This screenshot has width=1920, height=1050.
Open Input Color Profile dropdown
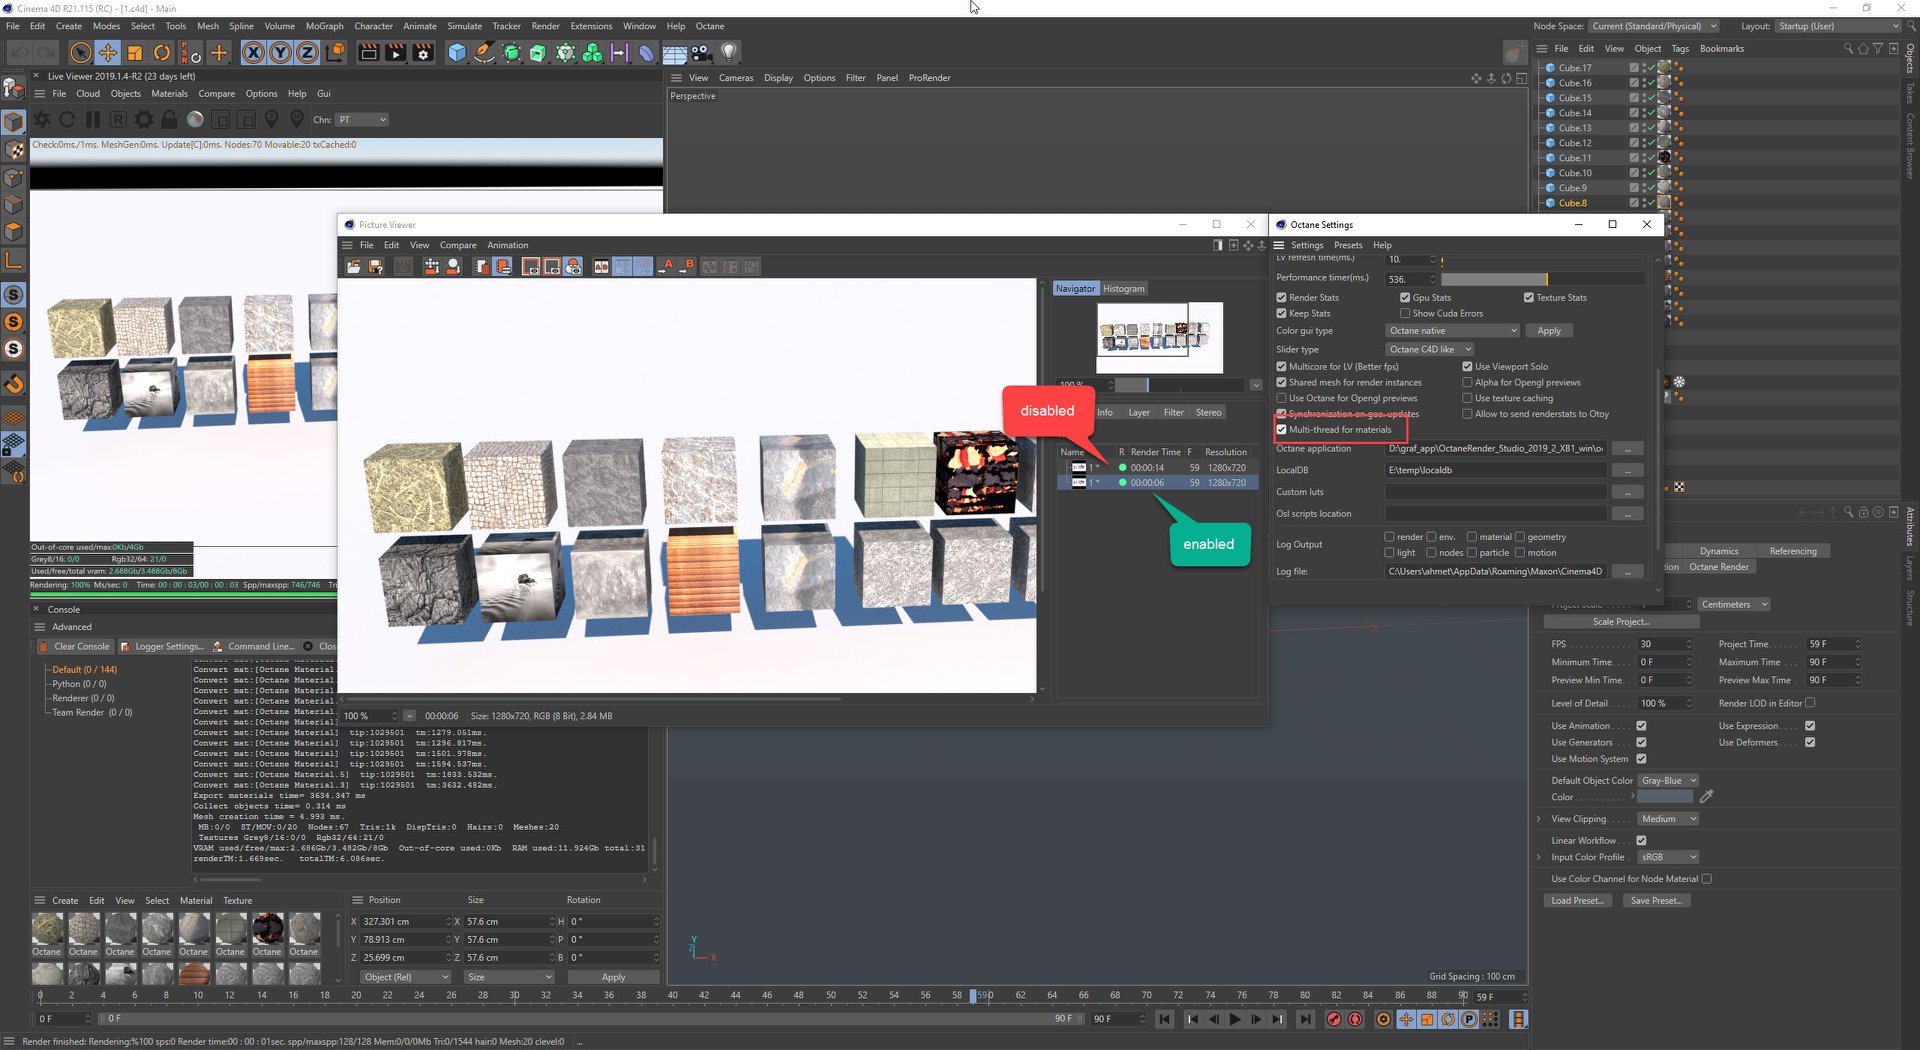tap(1669, 857)
